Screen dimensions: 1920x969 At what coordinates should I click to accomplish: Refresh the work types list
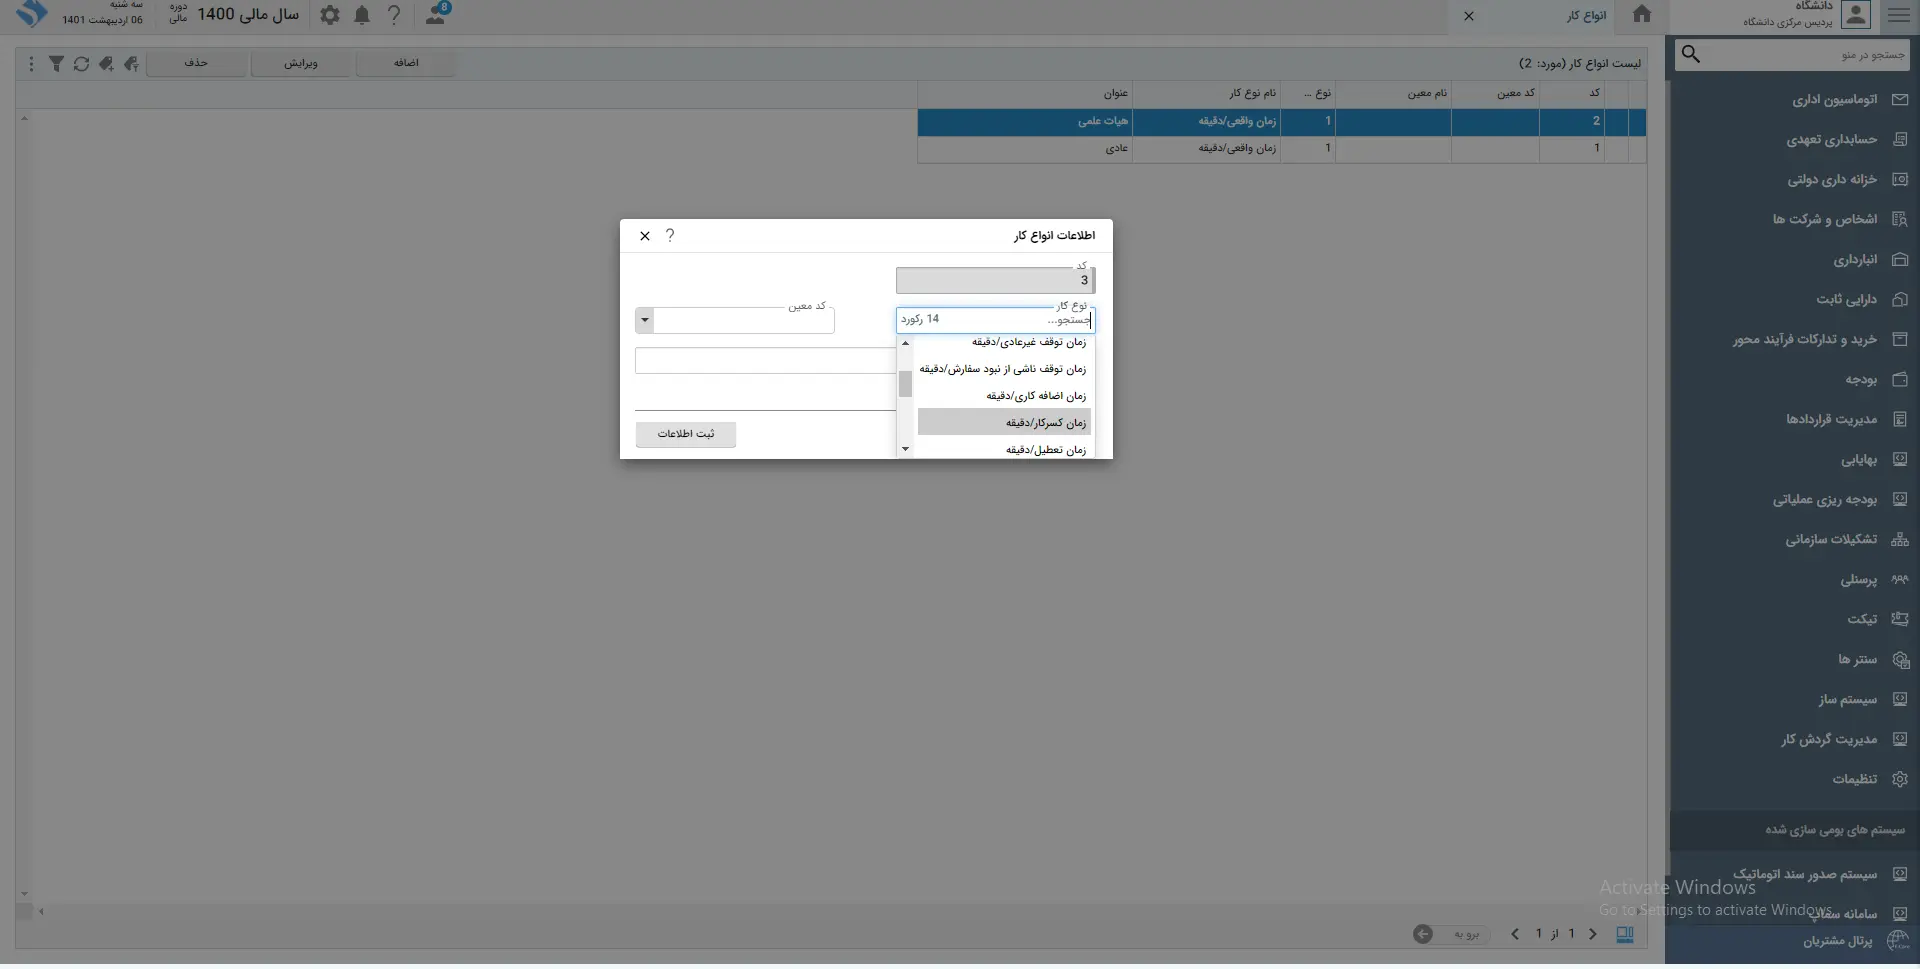pos(81,64)
